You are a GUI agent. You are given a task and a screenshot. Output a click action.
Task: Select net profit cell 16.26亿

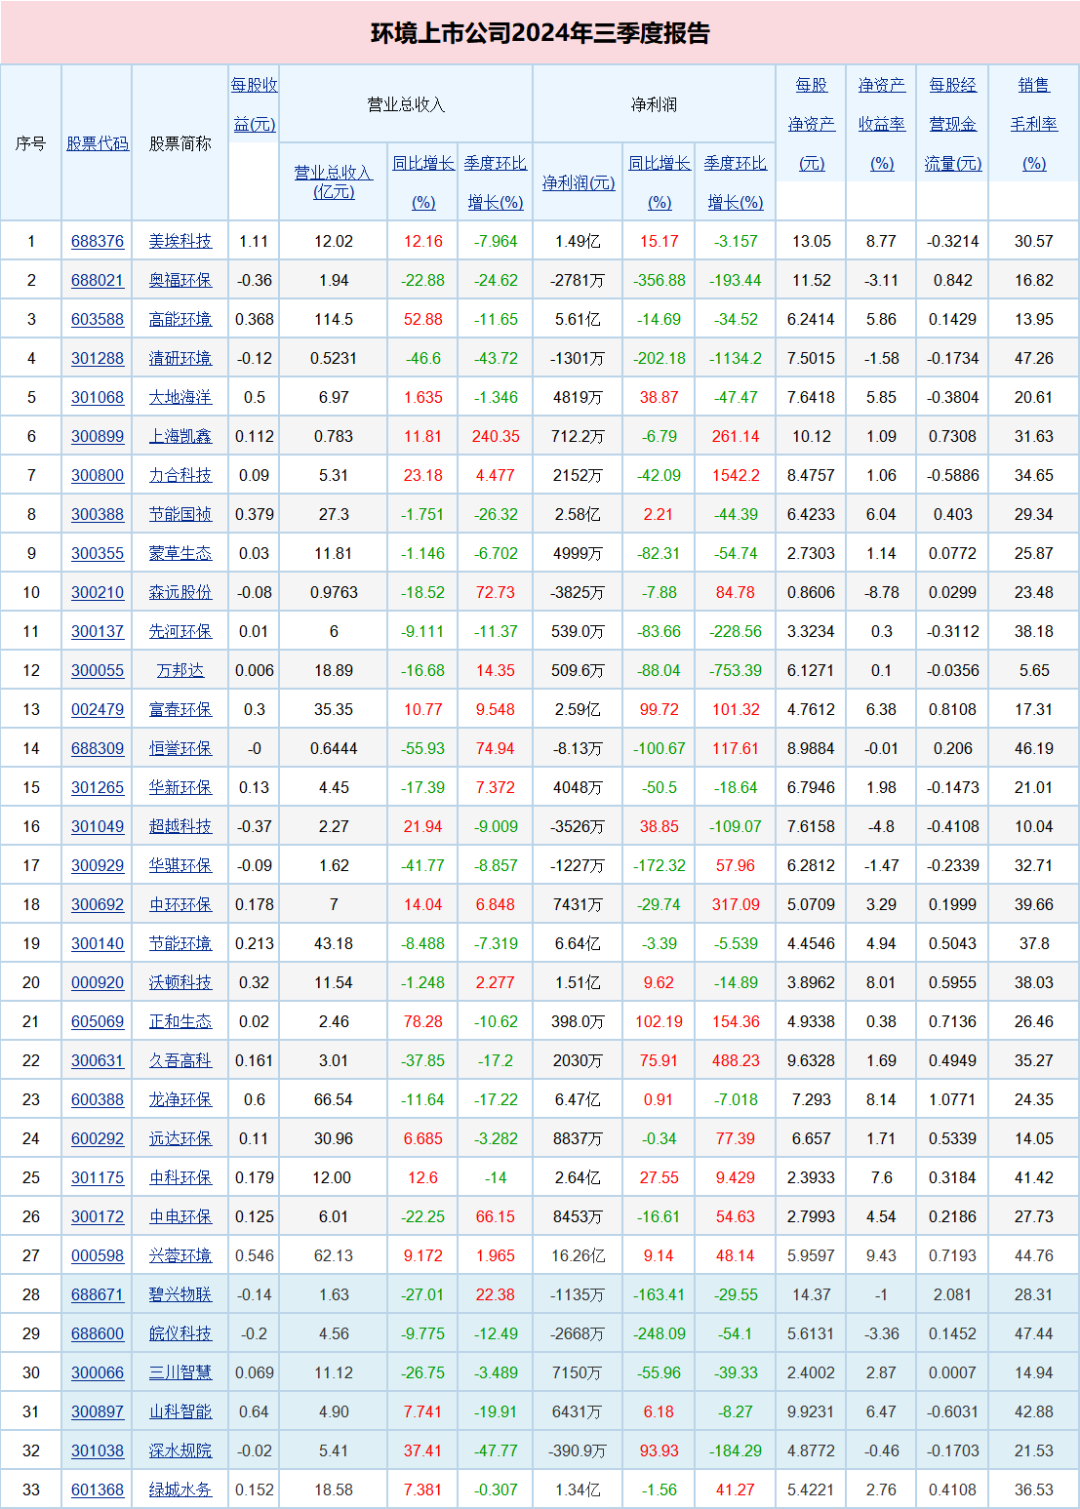578,1255
